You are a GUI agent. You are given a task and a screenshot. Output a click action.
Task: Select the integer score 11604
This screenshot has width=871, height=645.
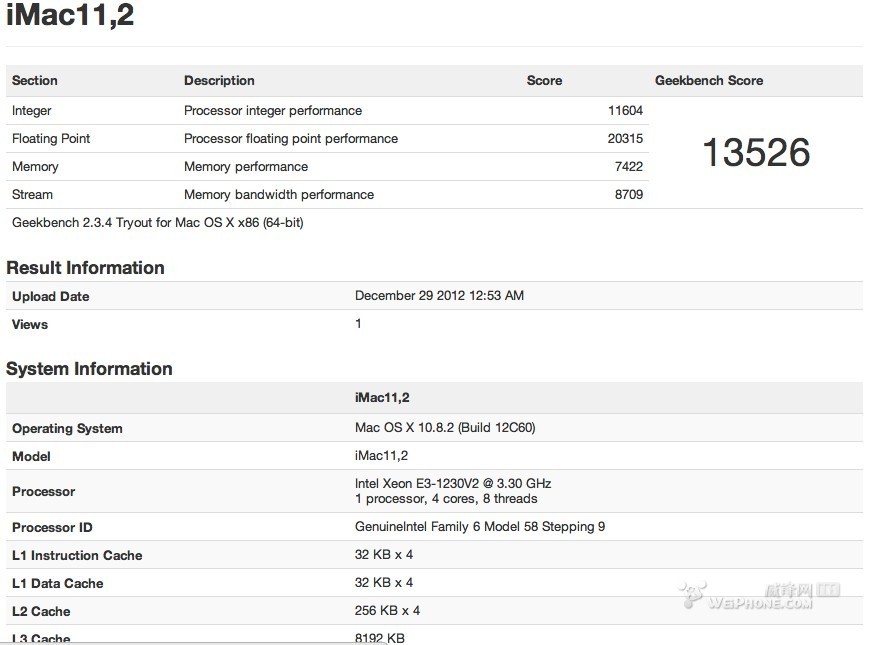point(625,111)
